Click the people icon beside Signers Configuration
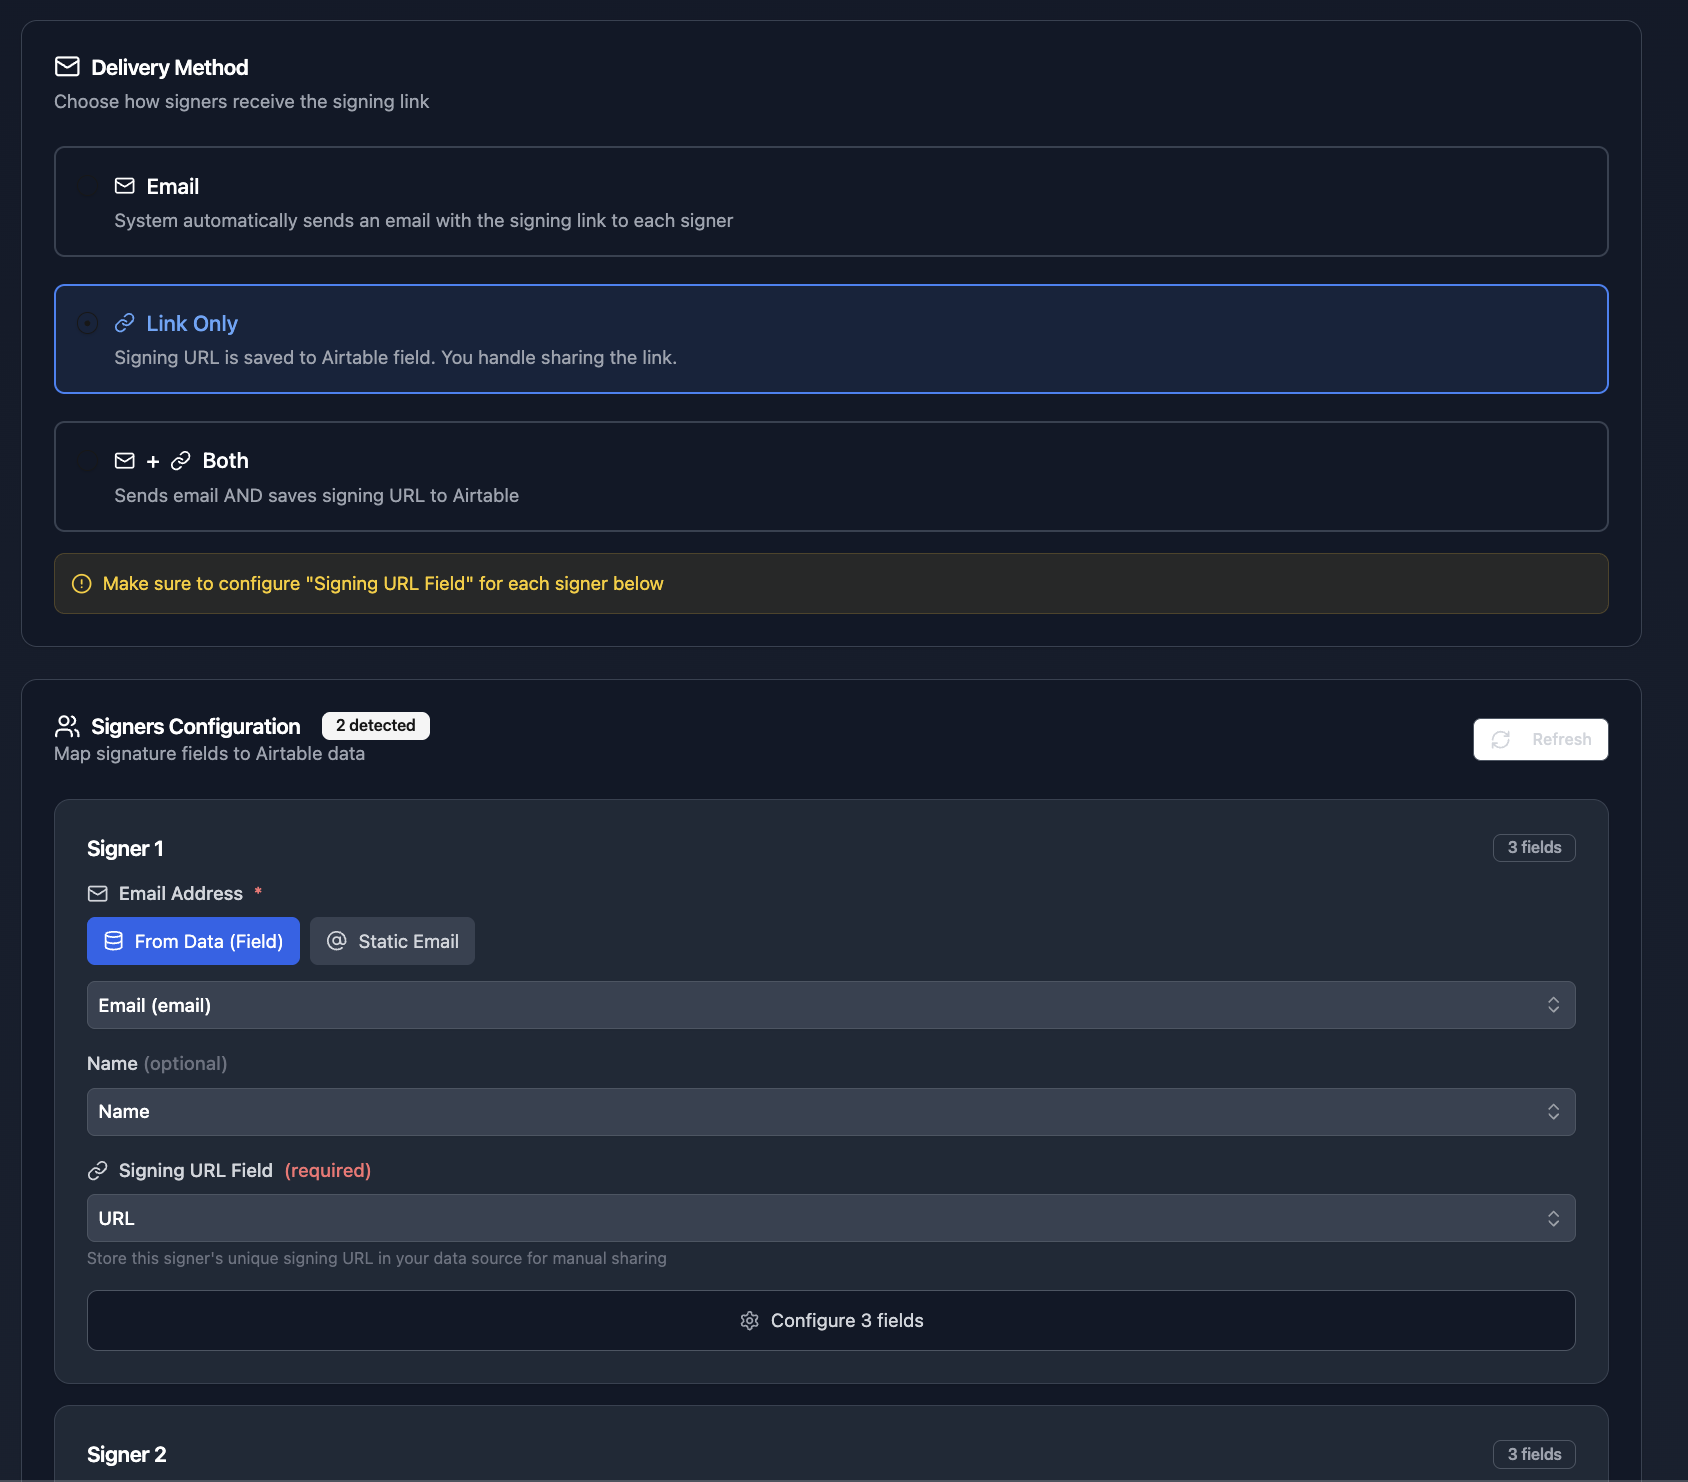Image resolution: width=1688 pixels, height=1482 pixels. click(67, 726)
